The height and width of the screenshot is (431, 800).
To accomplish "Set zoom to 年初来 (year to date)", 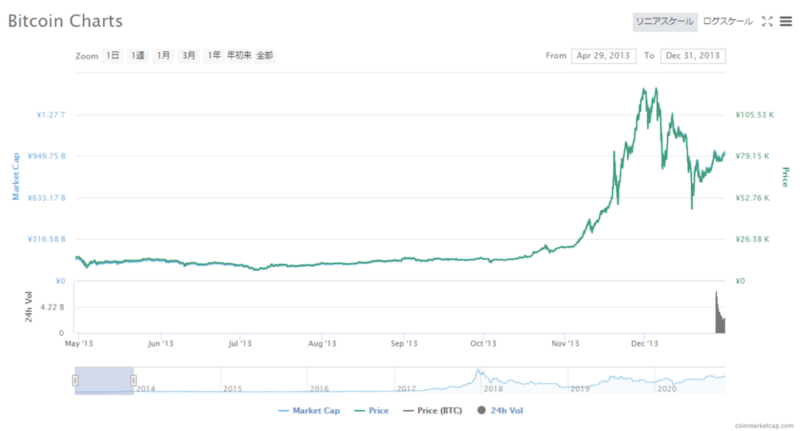I will (x=239, y=56).
